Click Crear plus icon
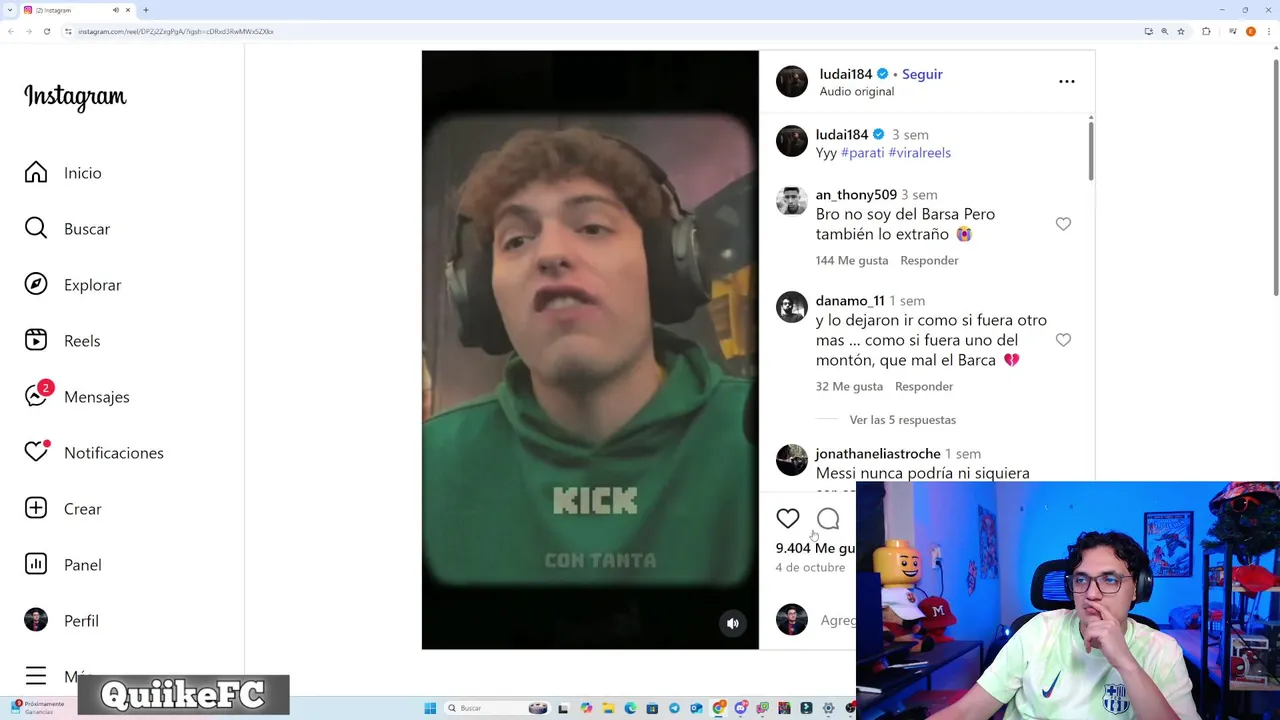The width and height of the screenshot is (1280, 720). 36,509
